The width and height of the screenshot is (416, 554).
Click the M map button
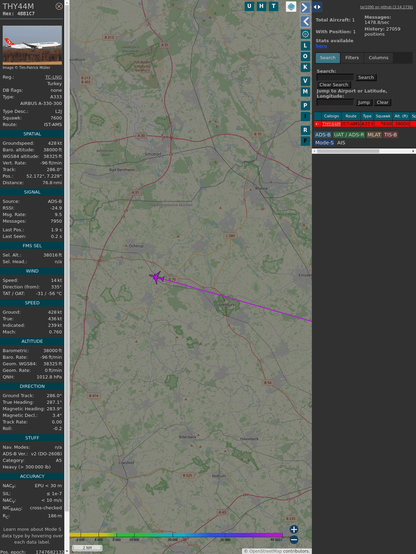(305, 92)
